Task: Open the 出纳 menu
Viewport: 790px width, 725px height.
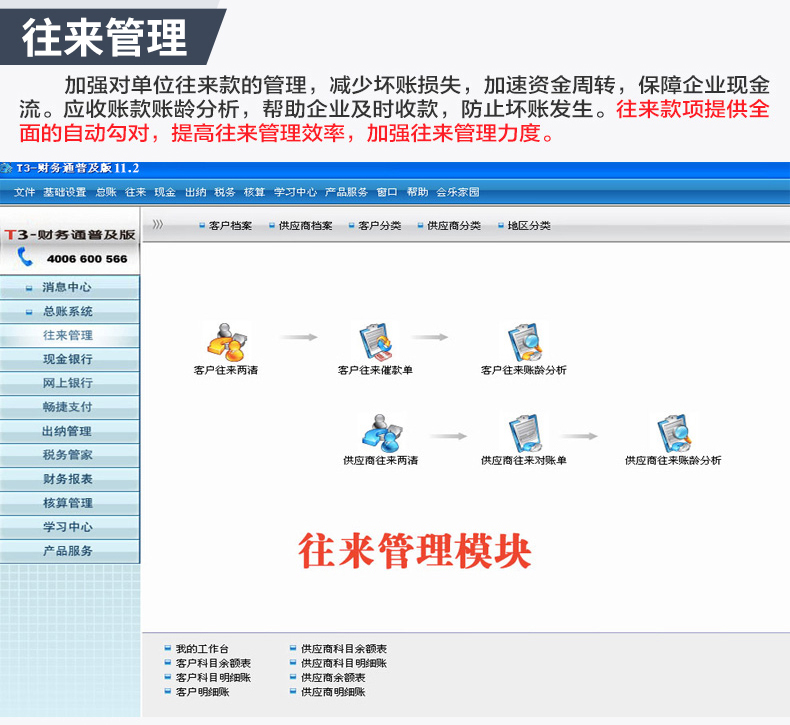Action: pyautogui.click(x=195, y=192)
